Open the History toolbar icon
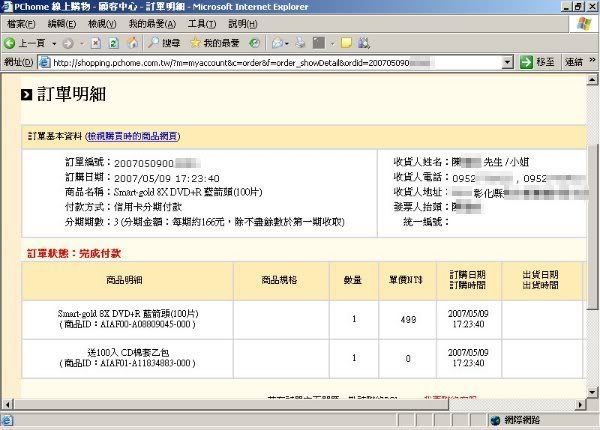This screenshot has height=430, width=600. 254,43
